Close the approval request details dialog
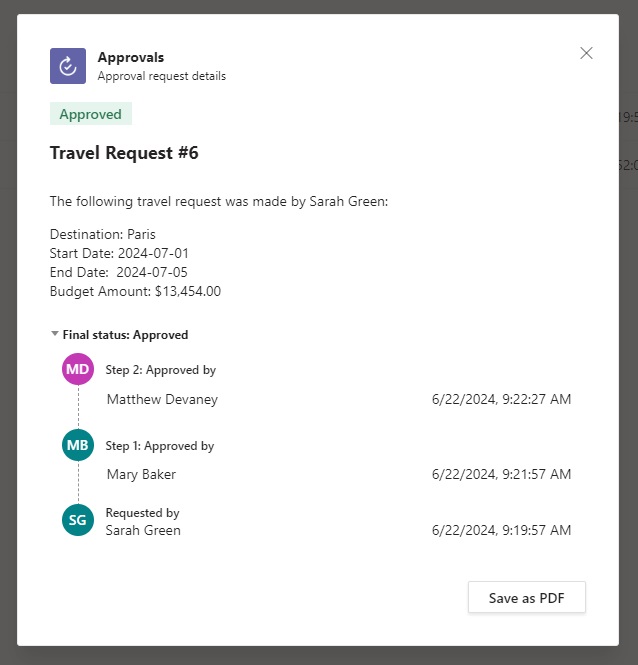The image size is (638, 665). 586,53
